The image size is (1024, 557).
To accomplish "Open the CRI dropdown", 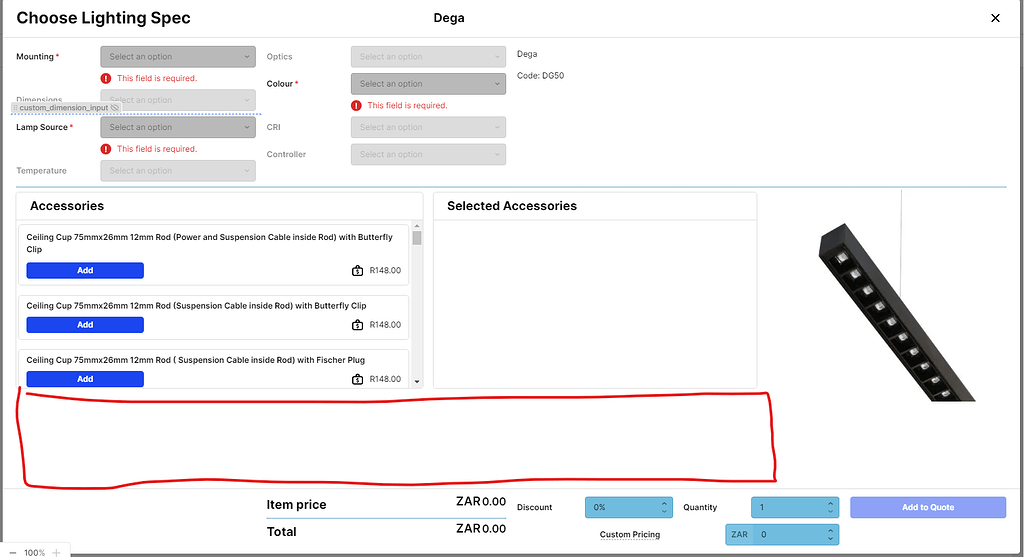I will [428, 127].
